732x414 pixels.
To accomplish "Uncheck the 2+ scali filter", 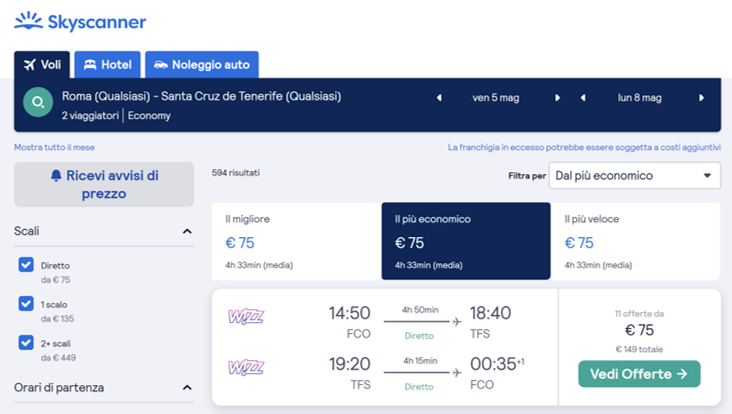I will tap(27, 342).
